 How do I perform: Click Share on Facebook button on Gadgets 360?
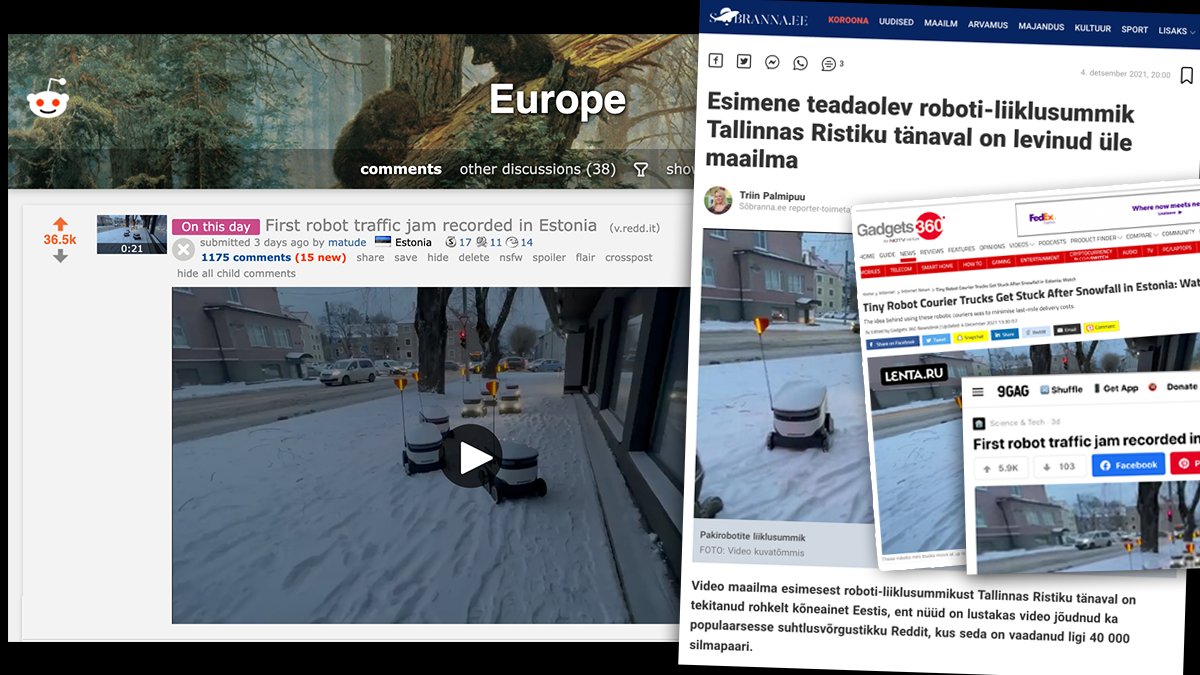(x=893, y=342)
